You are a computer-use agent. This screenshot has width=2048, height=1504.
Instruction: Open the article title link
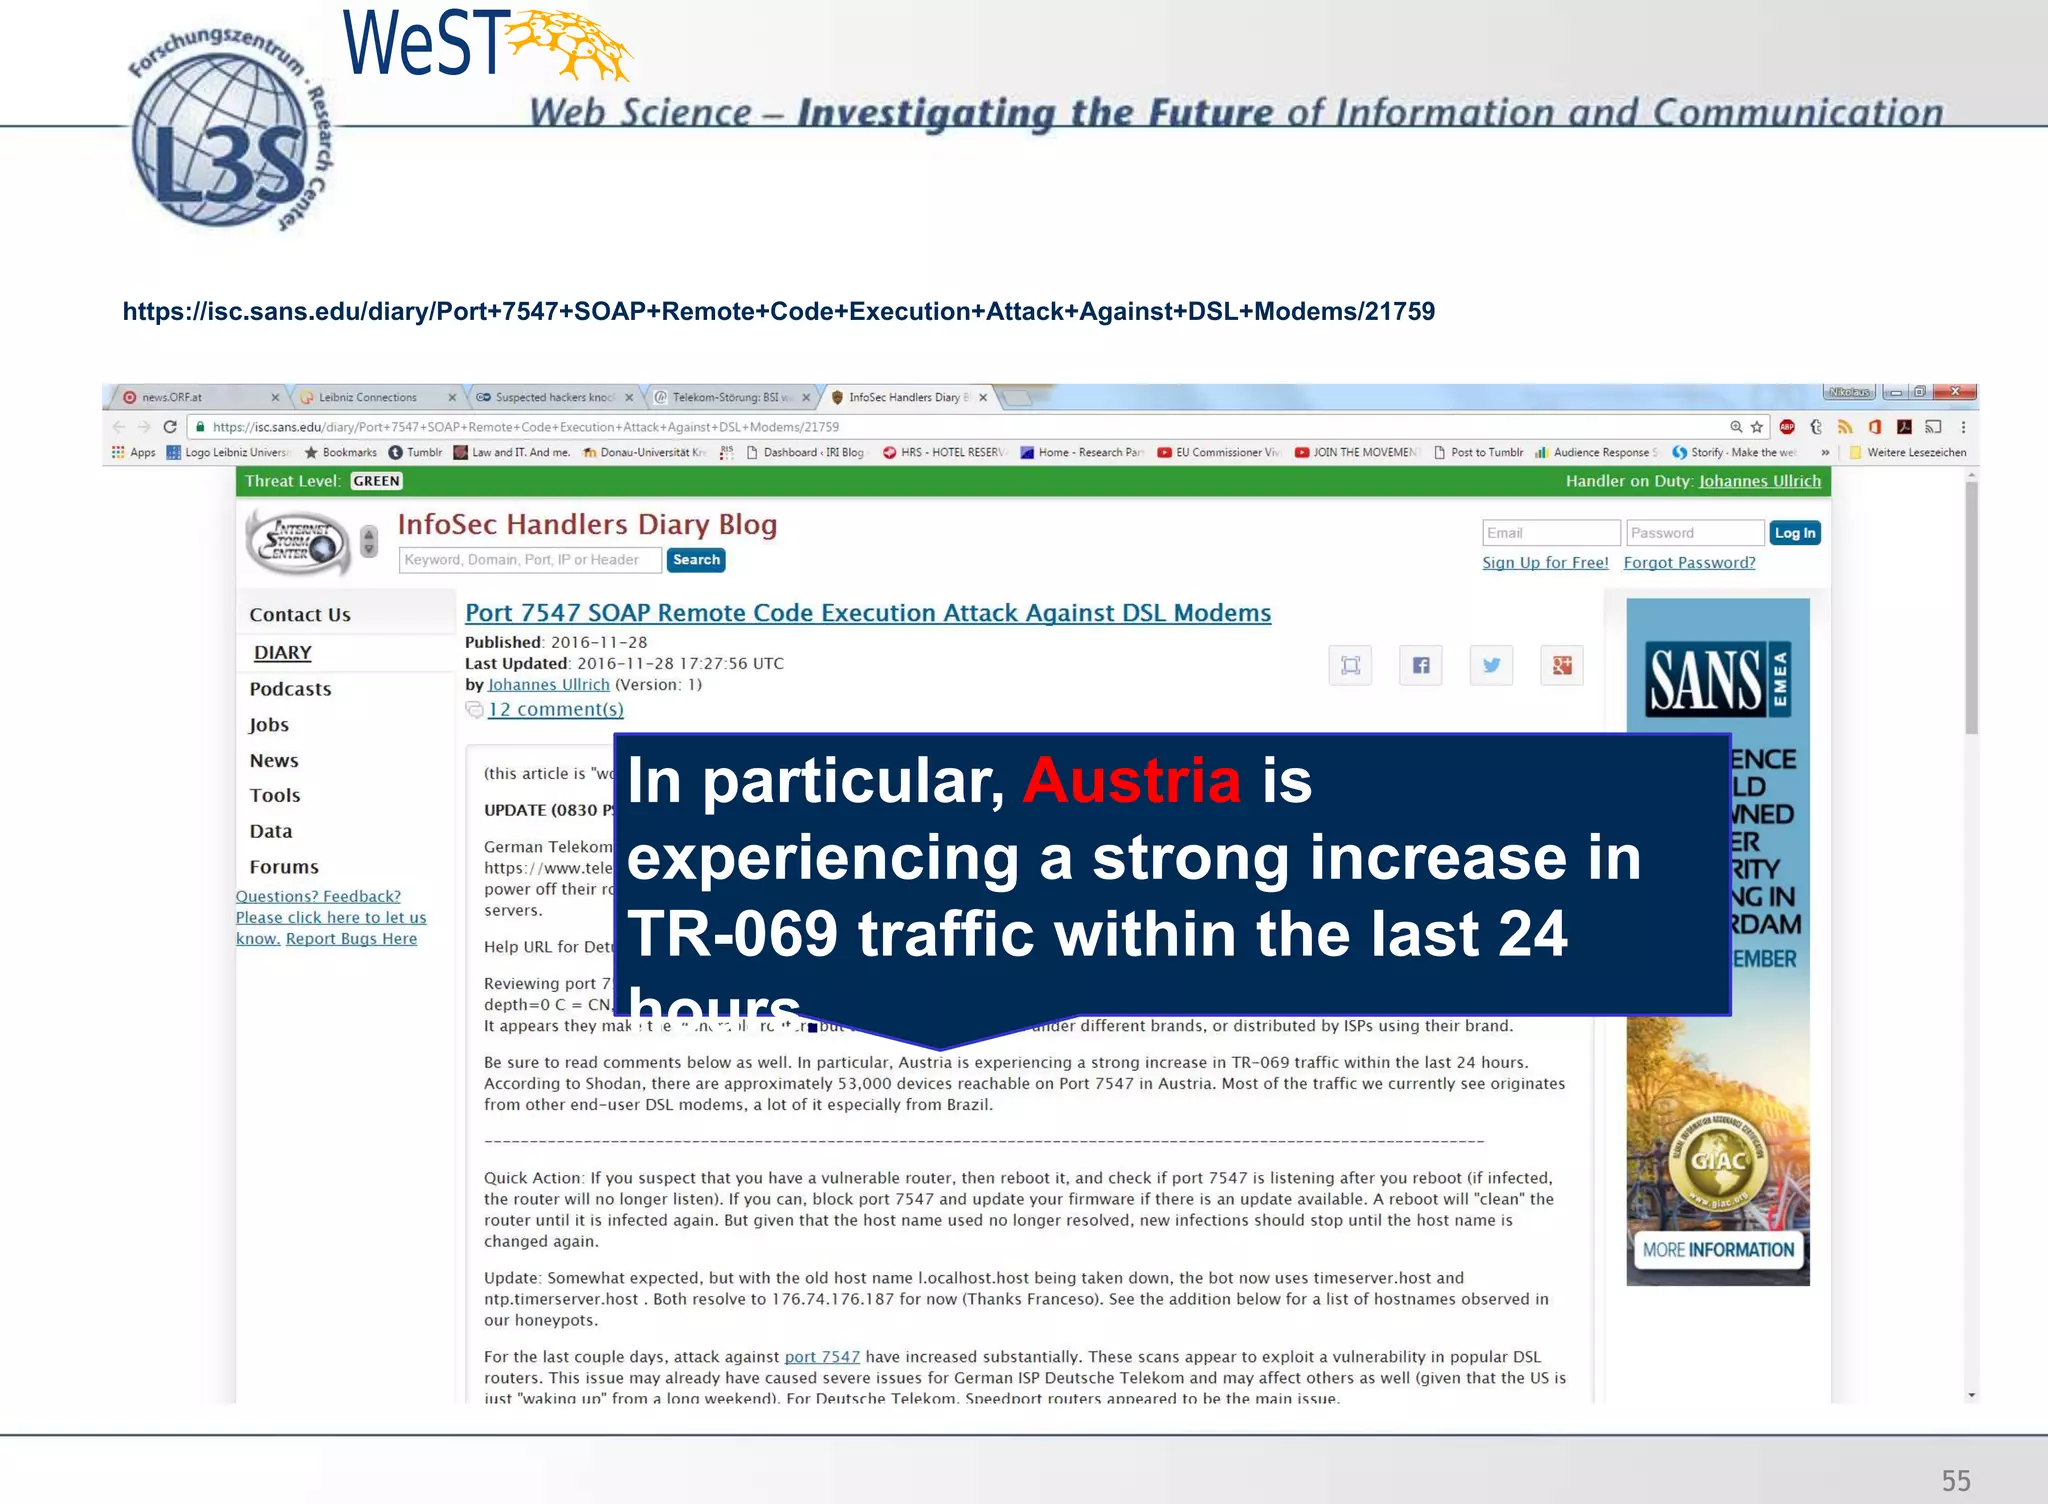[x=868, y=613]
